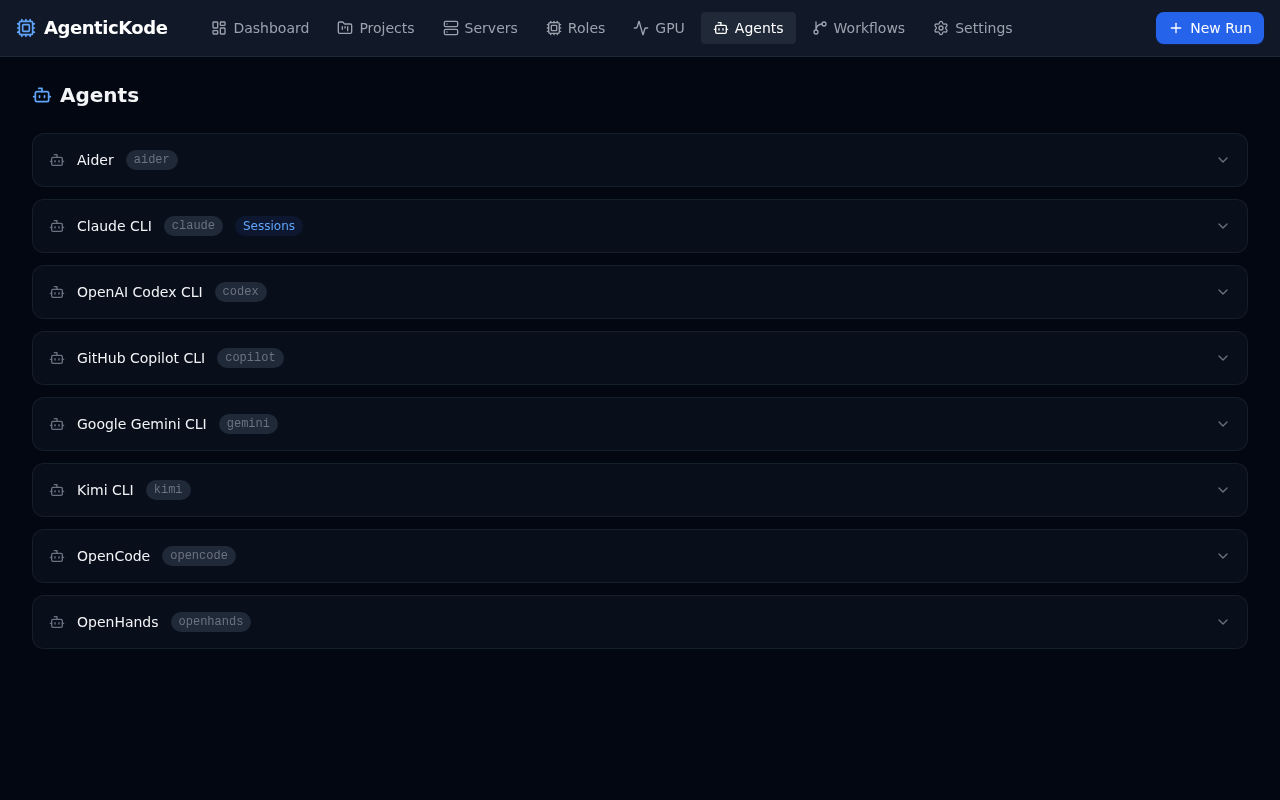Expand the GitHub Copilot CLI section
Screen dimensions: 1280x800
1223,358
